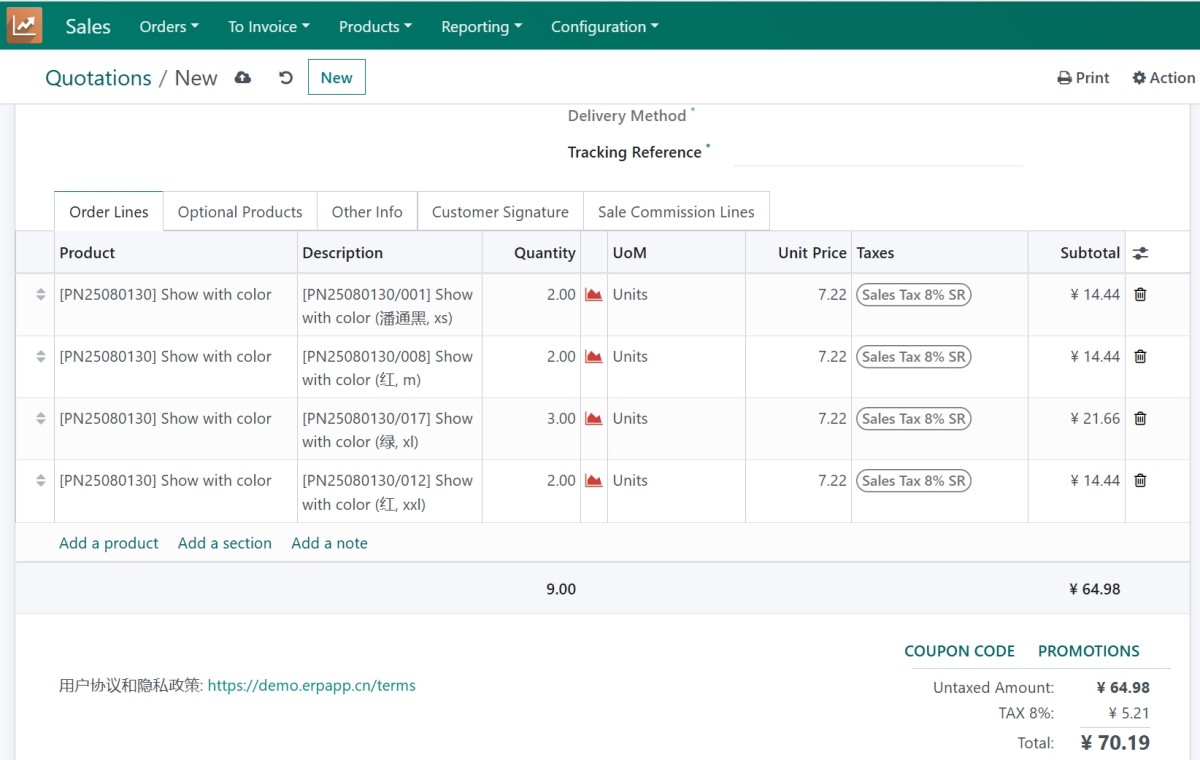This screenshot has width=1200, height=760.
Task: Click the Sales app logo icon
Action: pos(24,25)
